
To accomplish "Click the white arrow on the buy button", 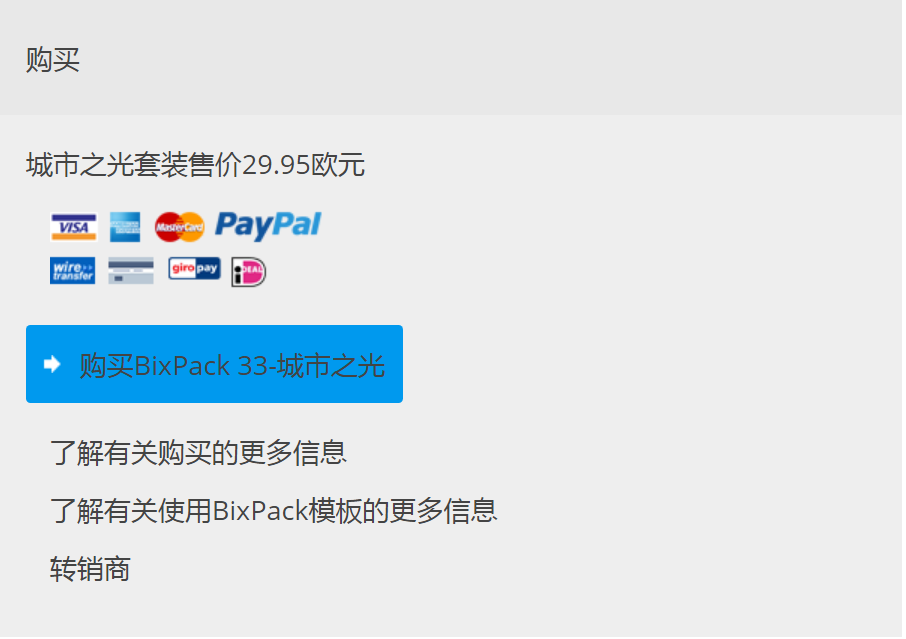I will point(53,364).
